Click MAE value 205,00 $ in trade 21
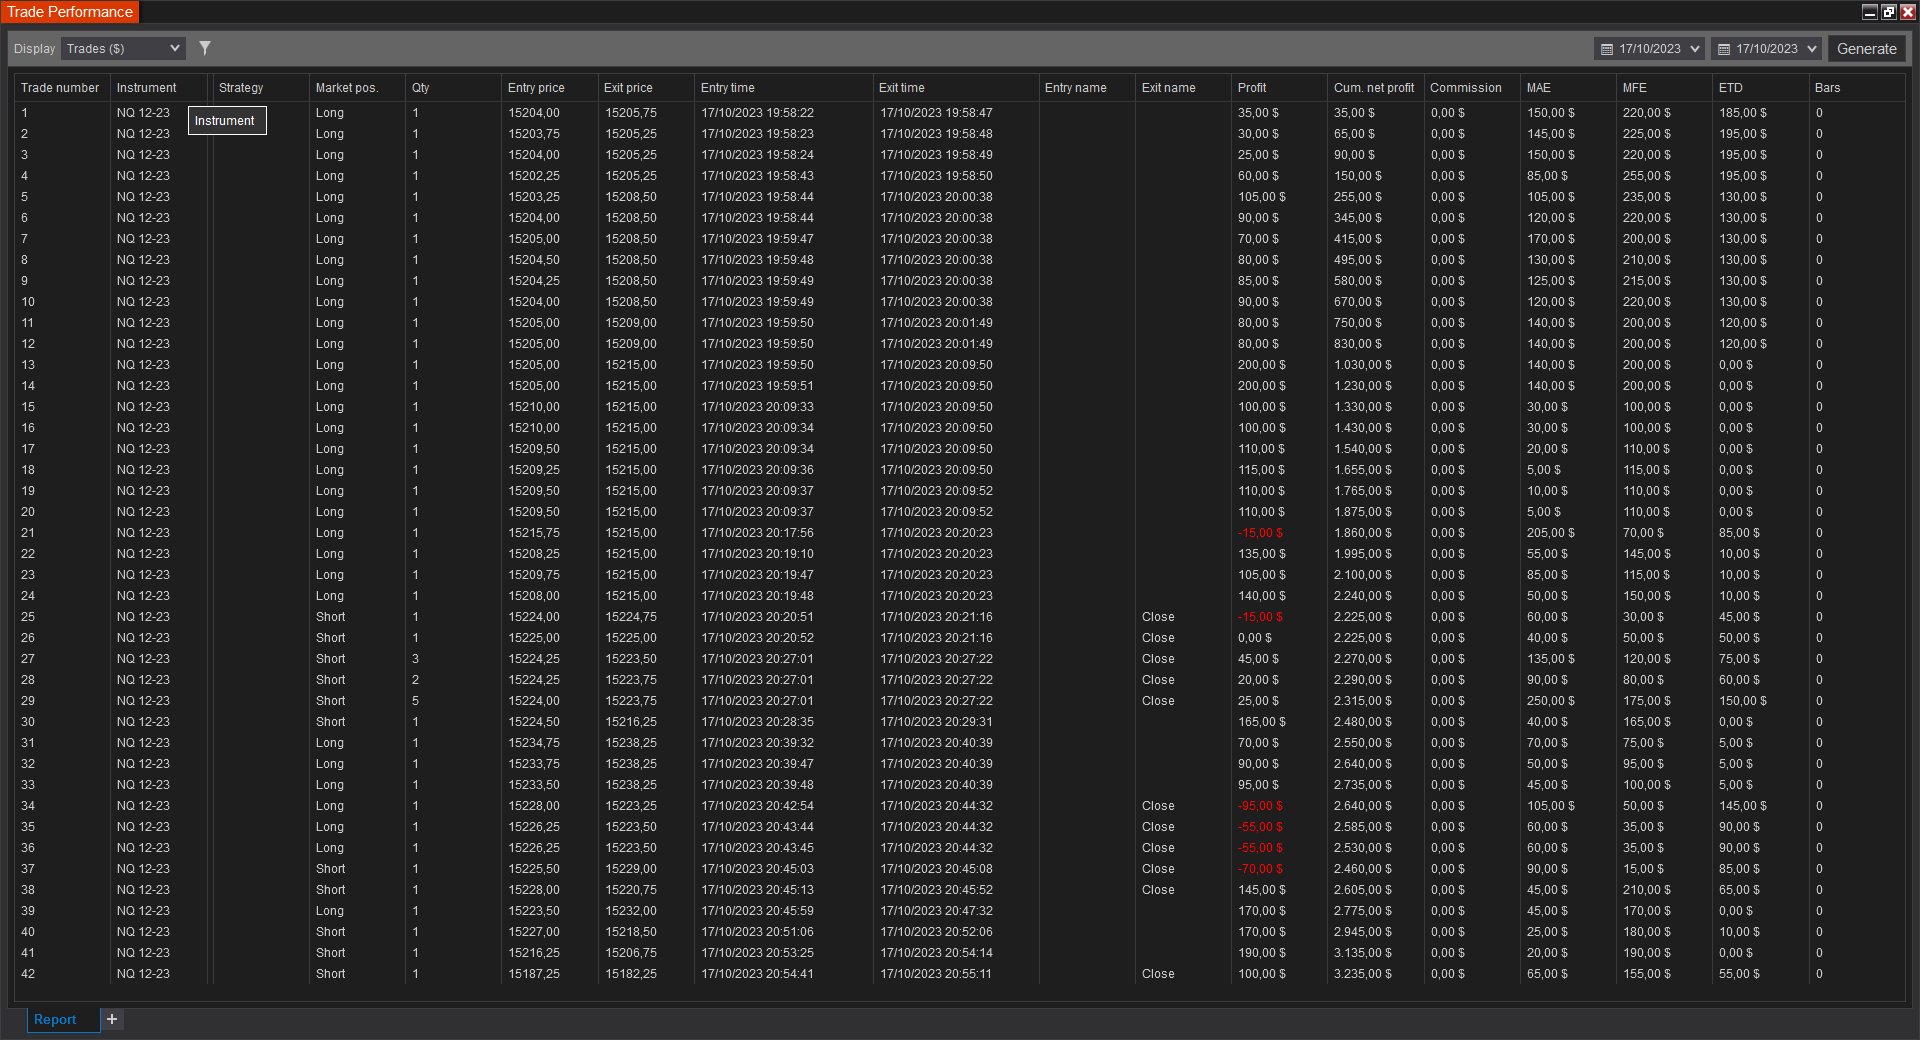Viewport: 1920px width, 1040px height. click(x=1551, y=533)
